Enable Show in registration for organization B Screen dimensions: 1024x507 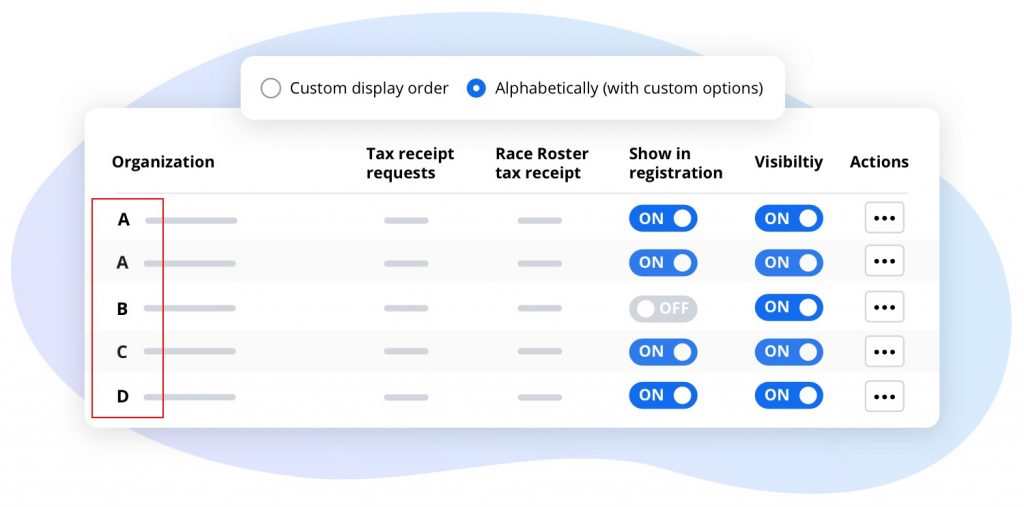click(662, 308)
